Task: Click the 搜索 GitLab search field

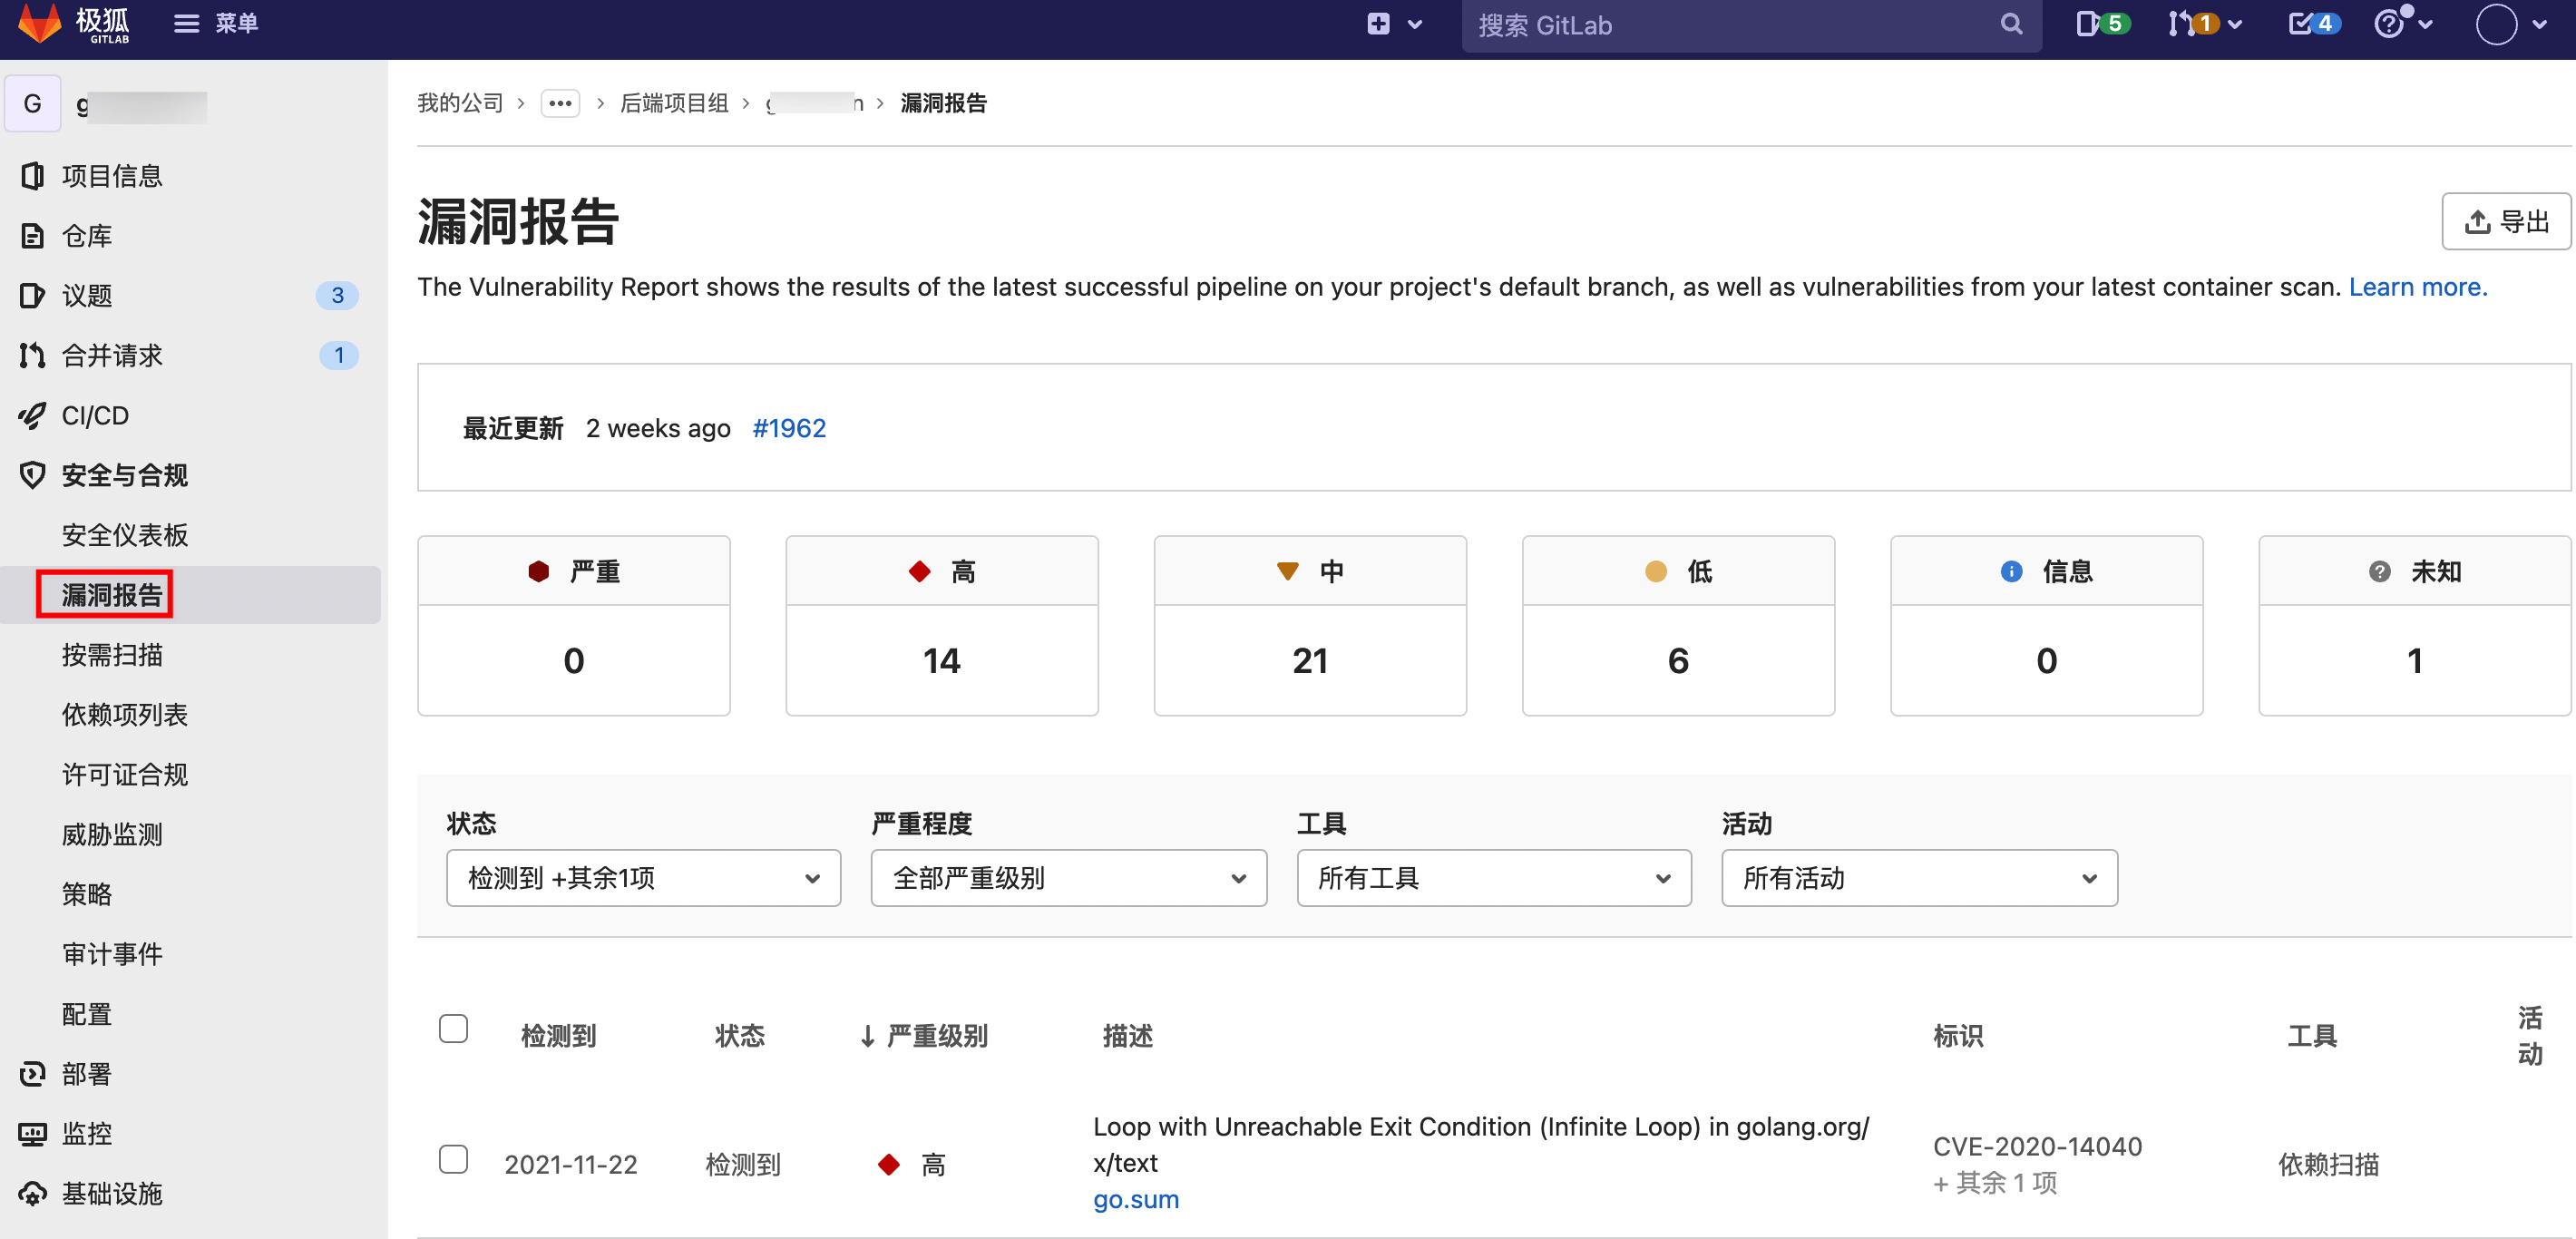Action: (1730, 25)
